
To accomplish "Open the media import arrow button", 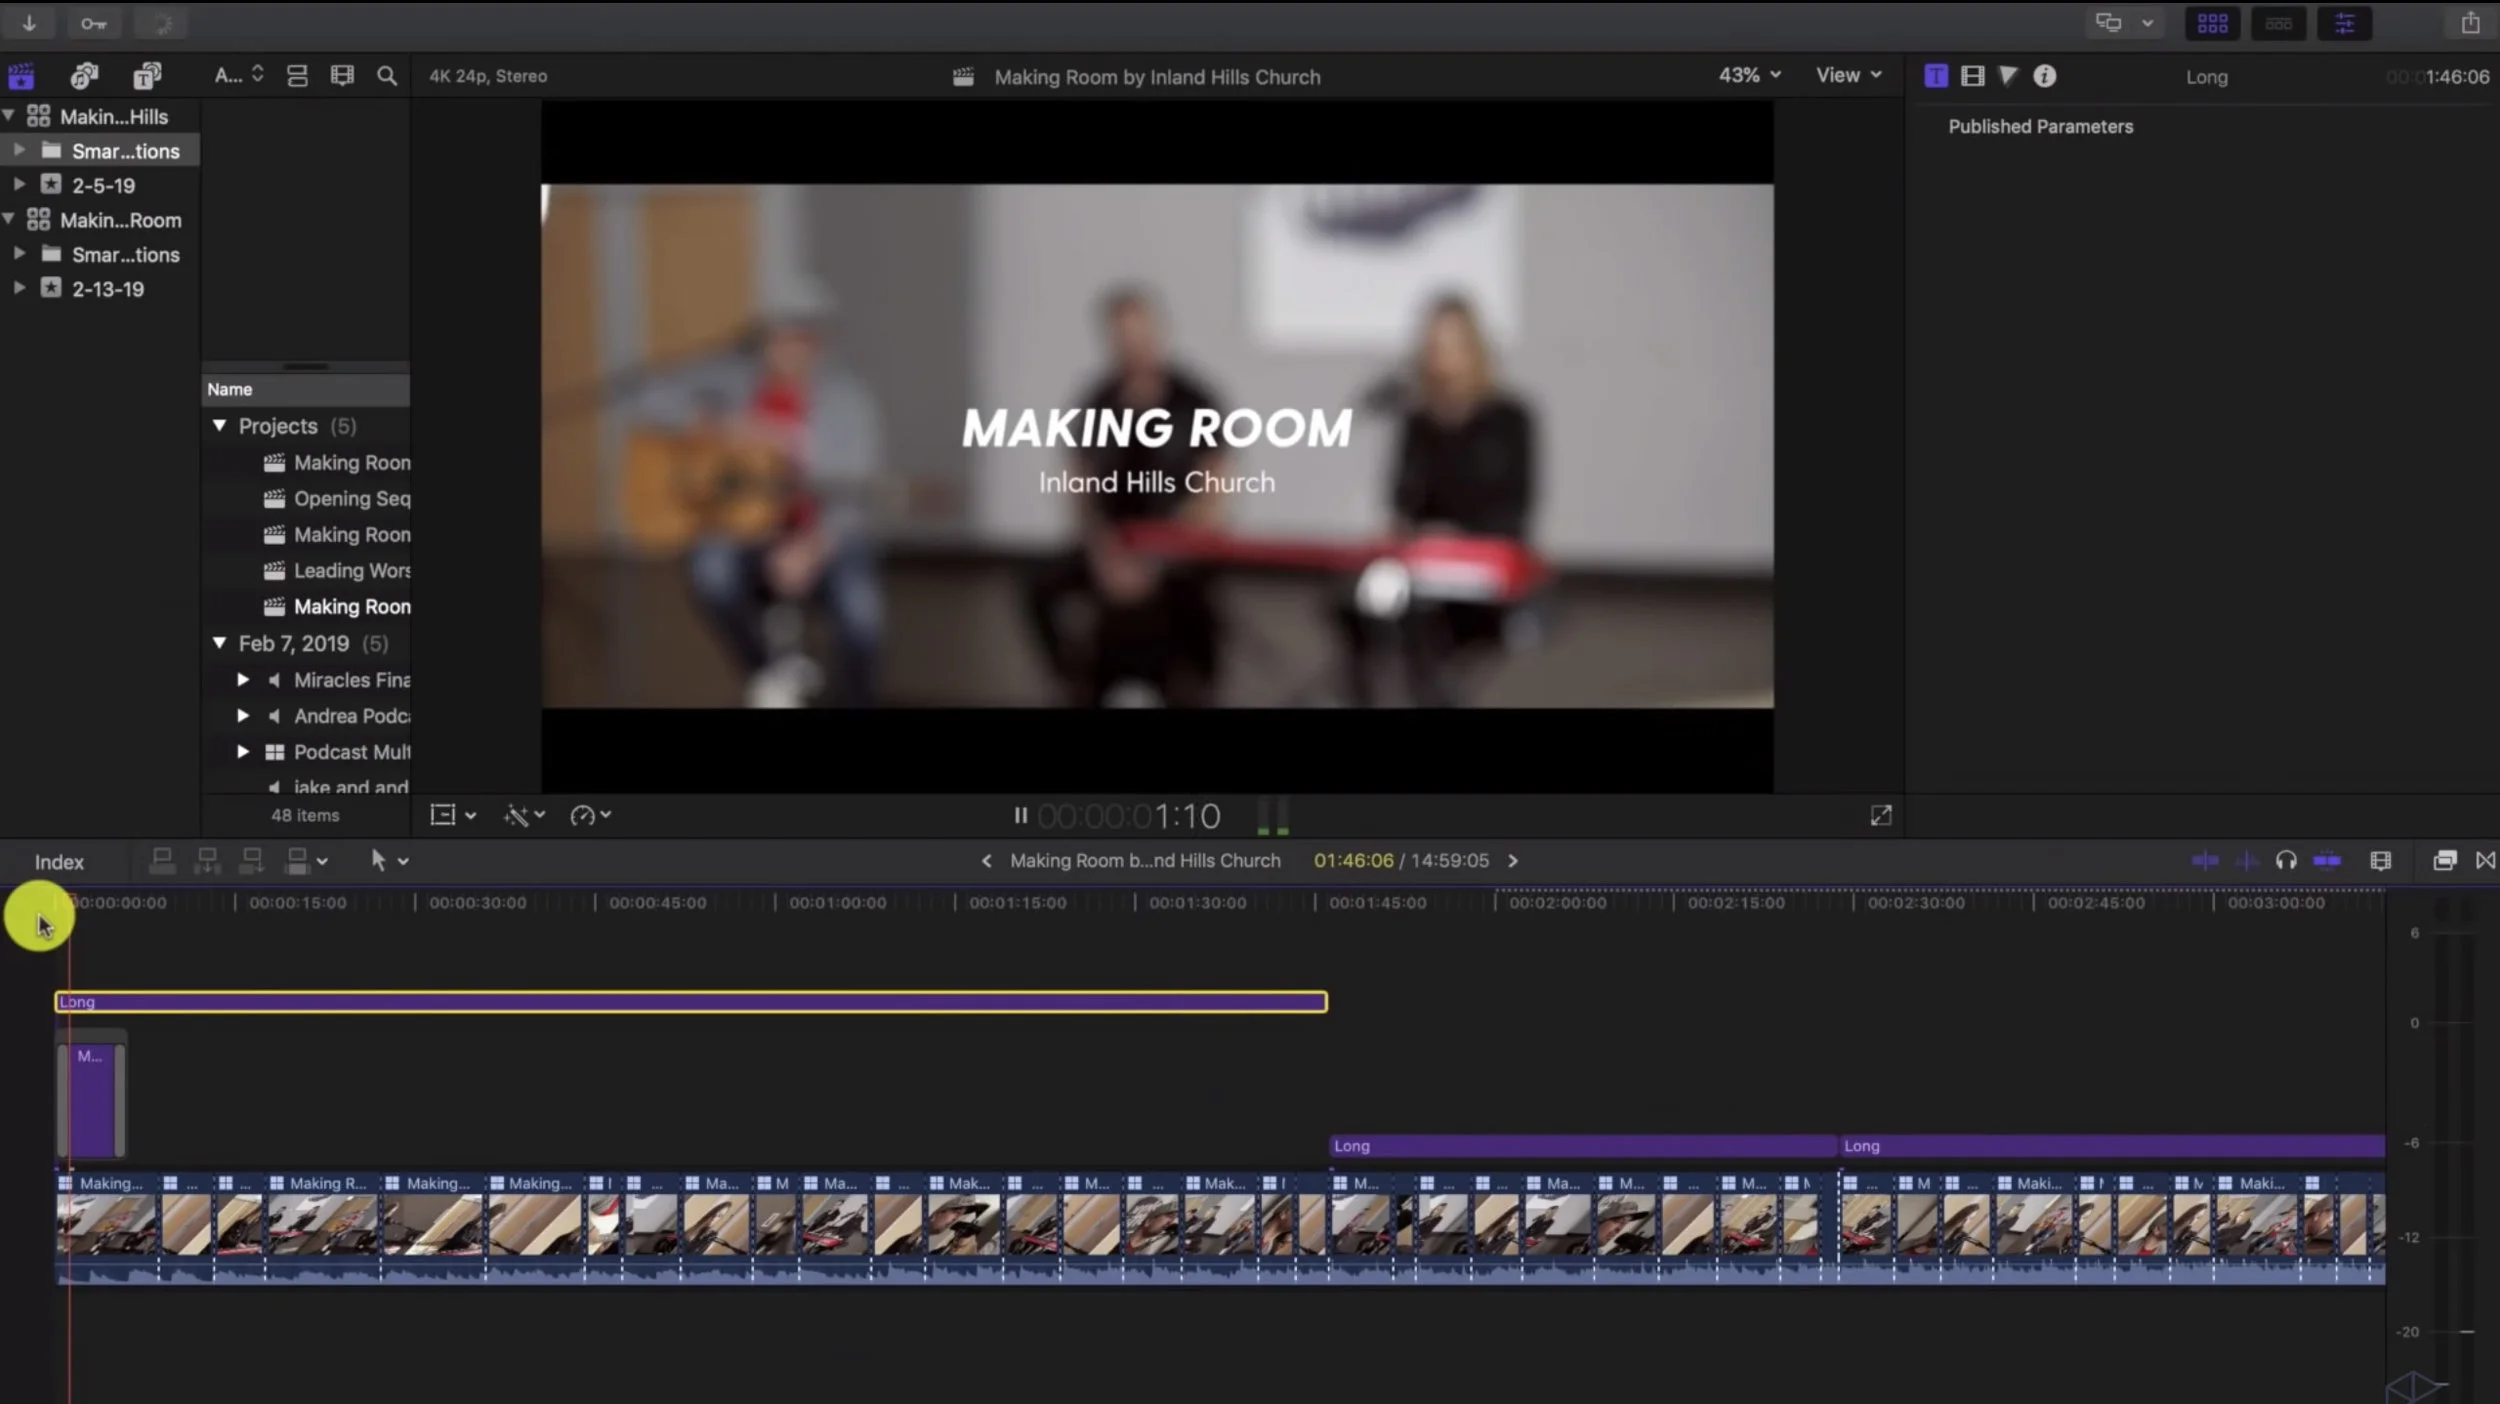I will tap(29, 23).
